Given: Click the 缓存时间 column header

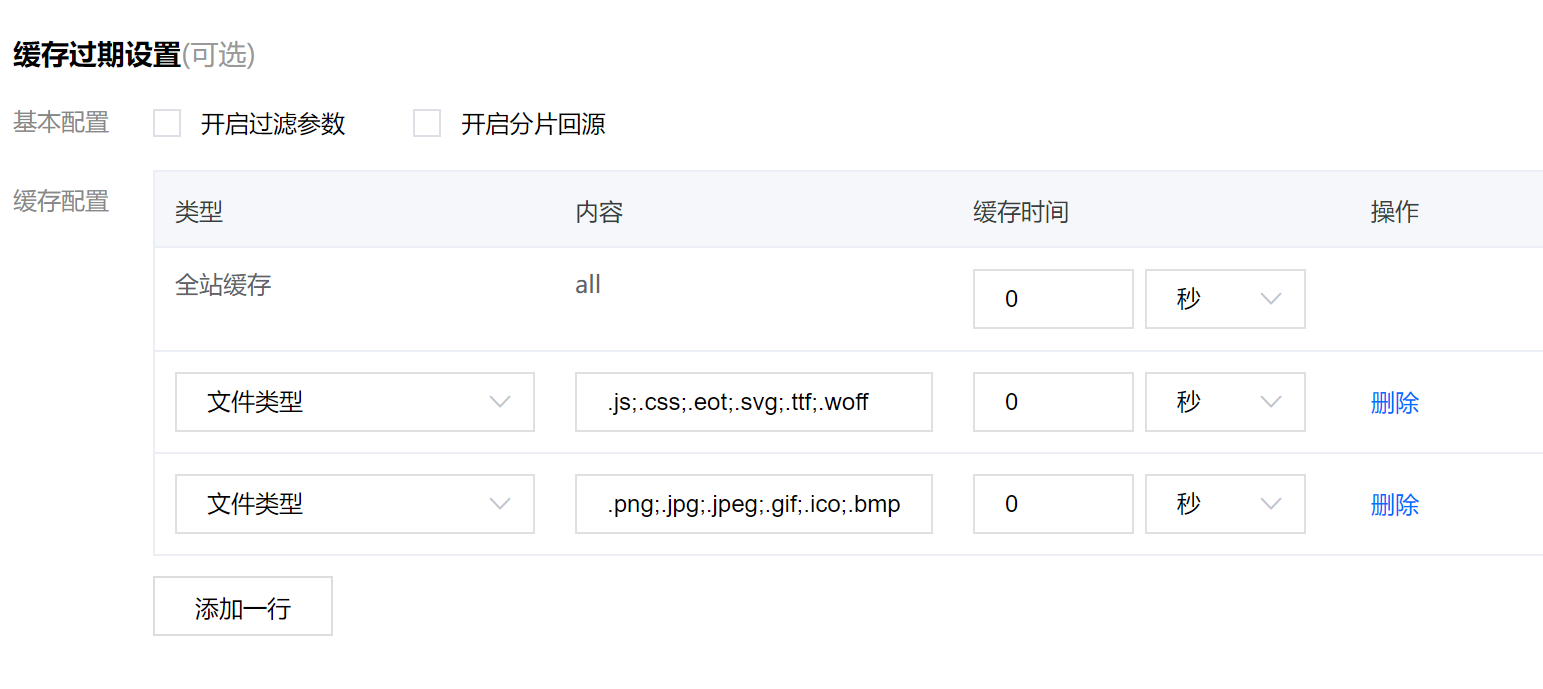Looking at the screenshot, I should (1021, 211).
